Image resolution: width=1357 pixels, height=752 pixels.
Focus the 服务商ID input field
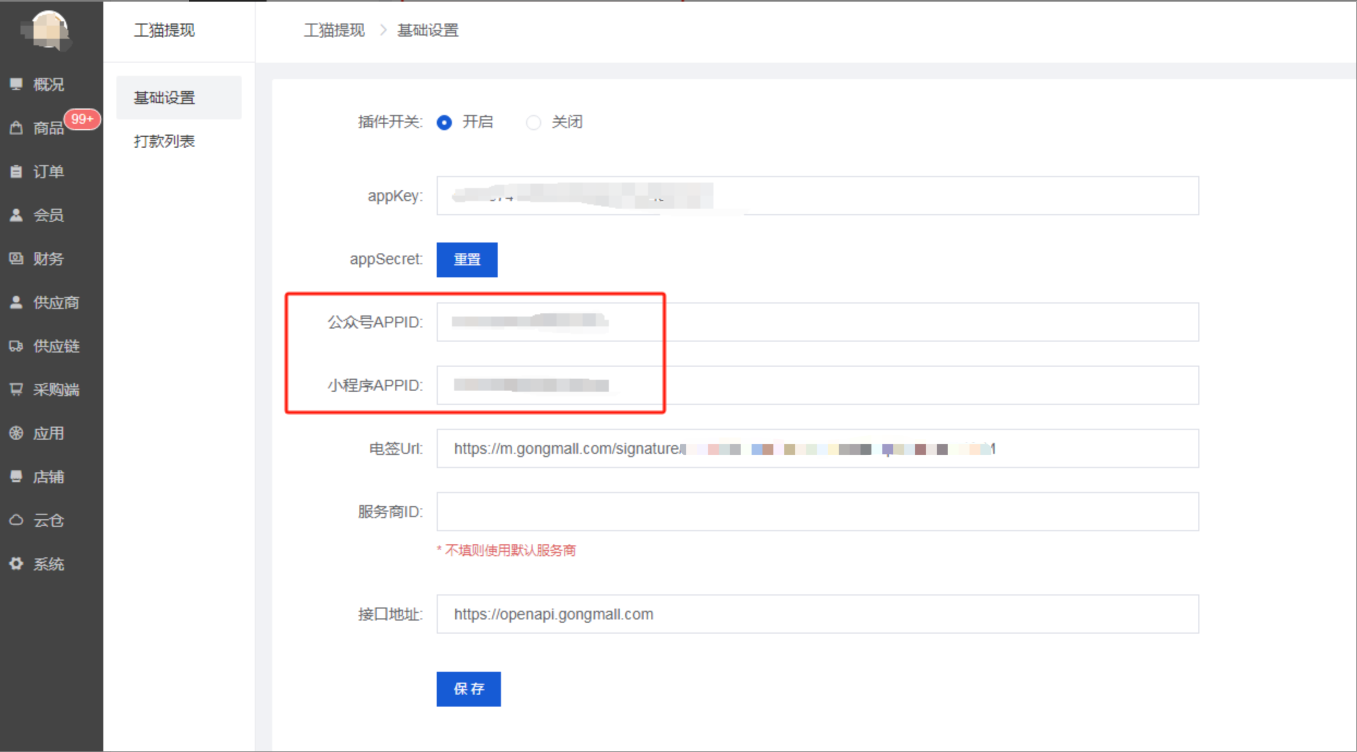817,512
